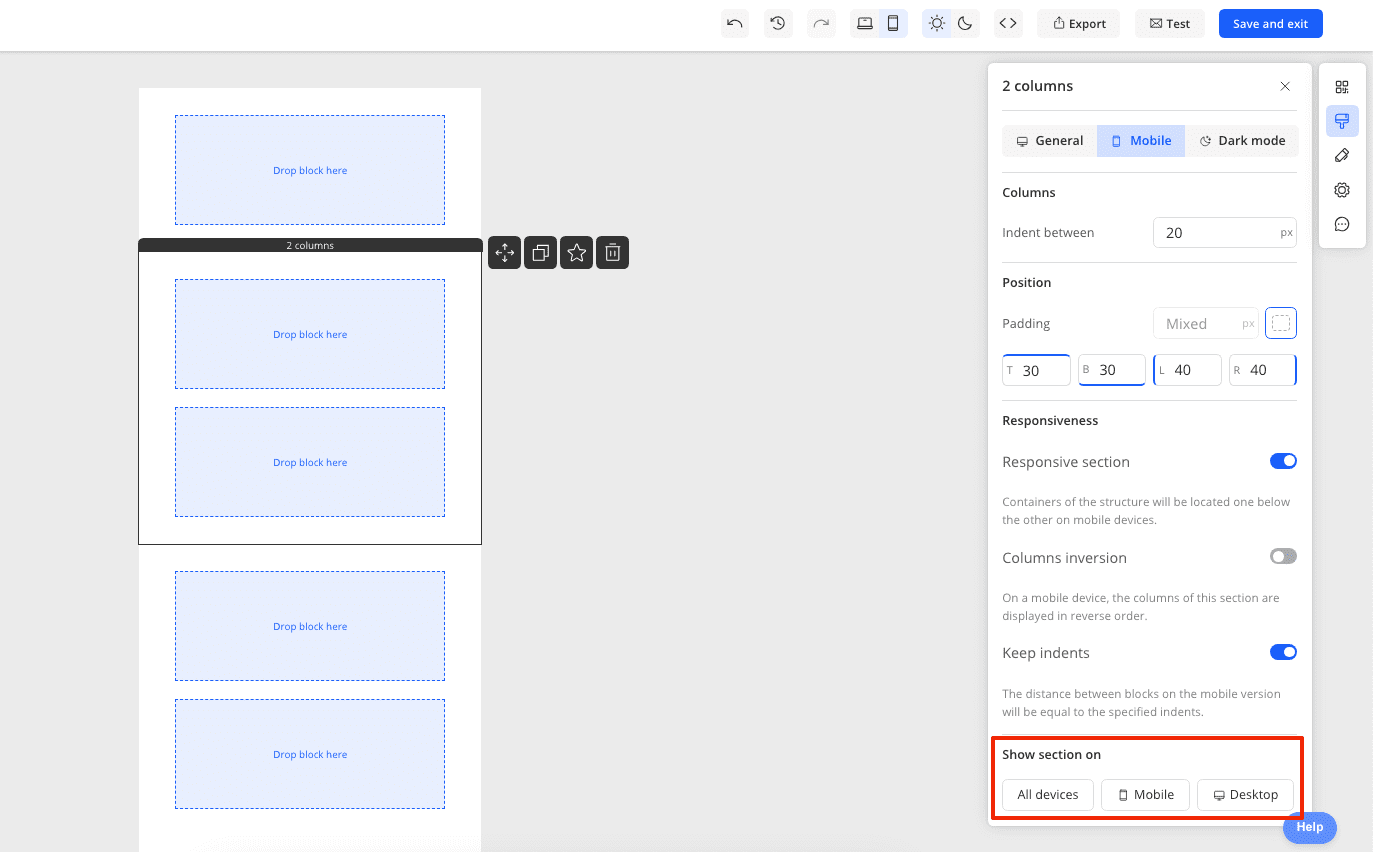Viewport: 1373px width, 852px height.
Task: Toggle individual padding sides icon
Action: click(x=1281, y=323)
